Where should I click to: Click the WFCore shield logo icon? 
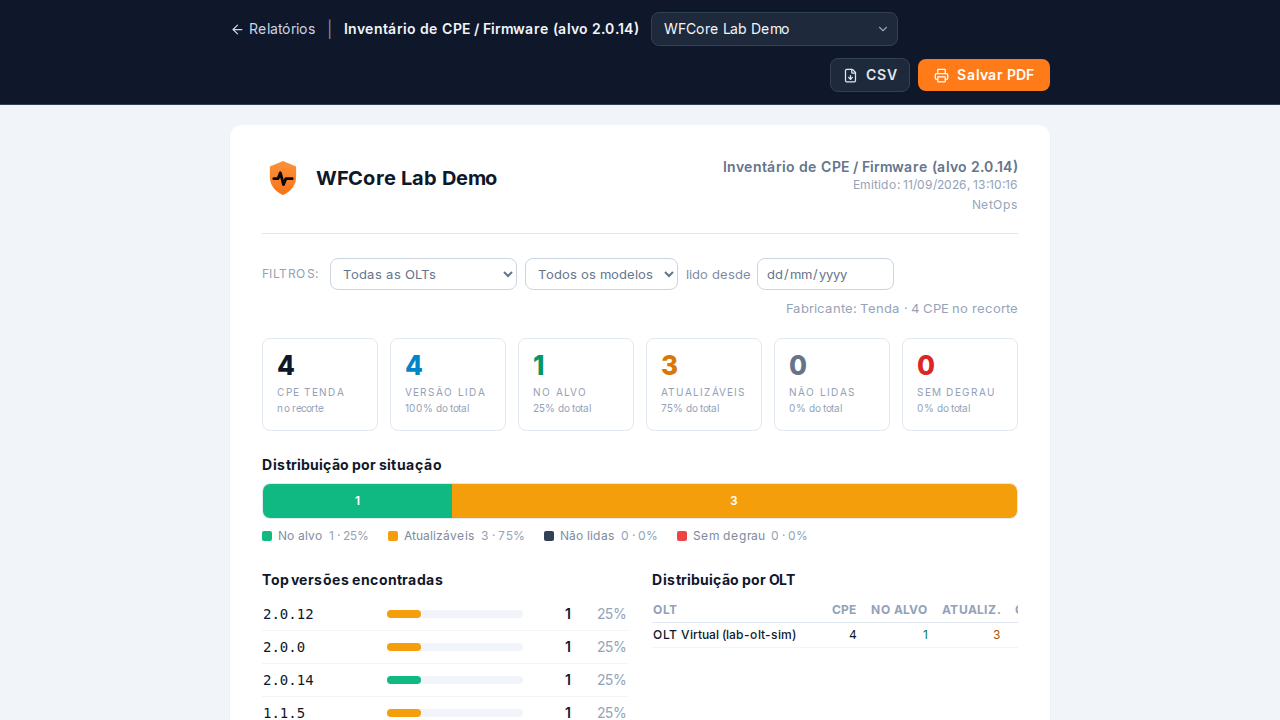click(x=283, y=178)
